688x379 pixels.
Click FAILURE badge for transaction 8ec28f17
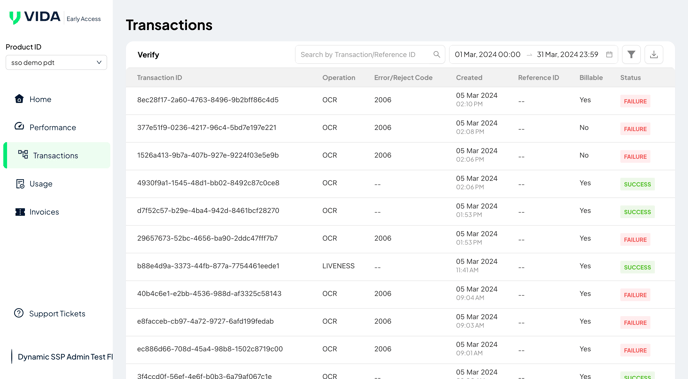coord(635,101)
